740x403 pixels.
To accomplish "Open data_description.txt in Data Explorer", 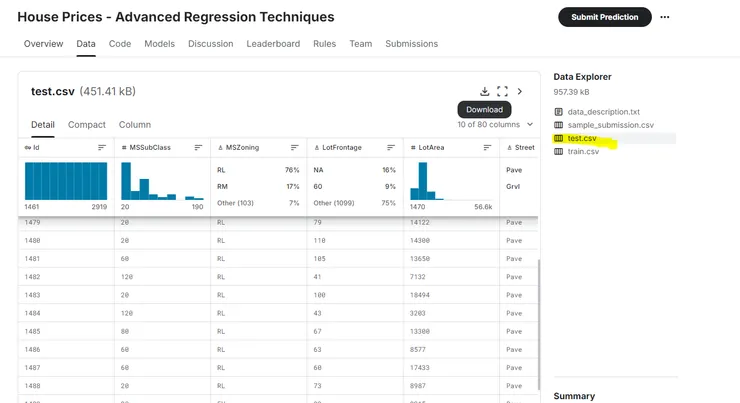I will (x=603, y=112).
